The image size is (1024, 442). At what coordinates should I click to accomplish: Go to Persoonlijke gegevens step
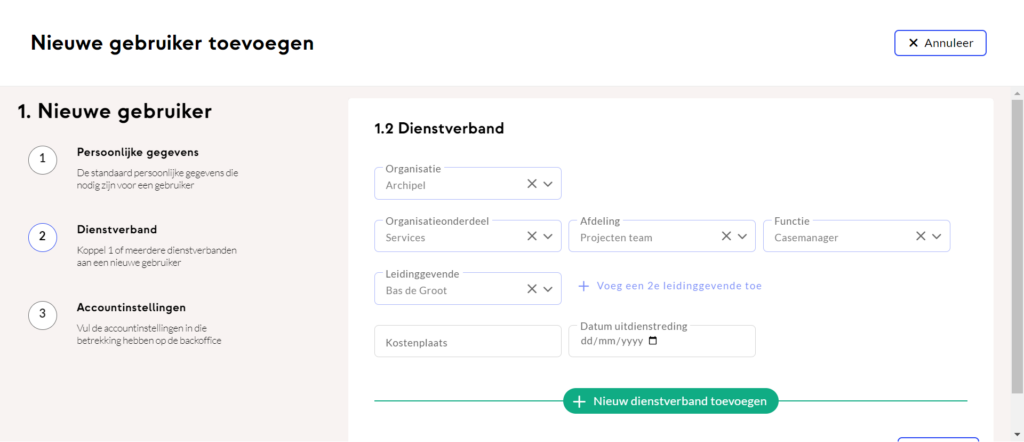coord(137,153)
